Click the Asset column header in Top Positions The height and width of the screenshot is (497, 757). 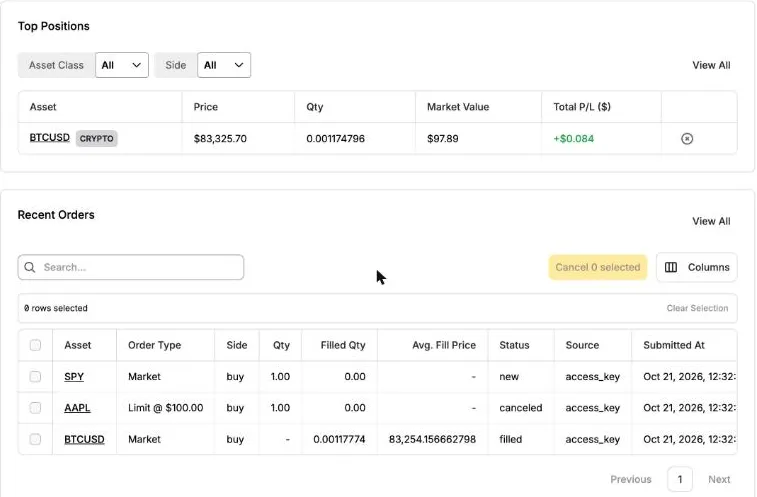(x=43, y=107)
